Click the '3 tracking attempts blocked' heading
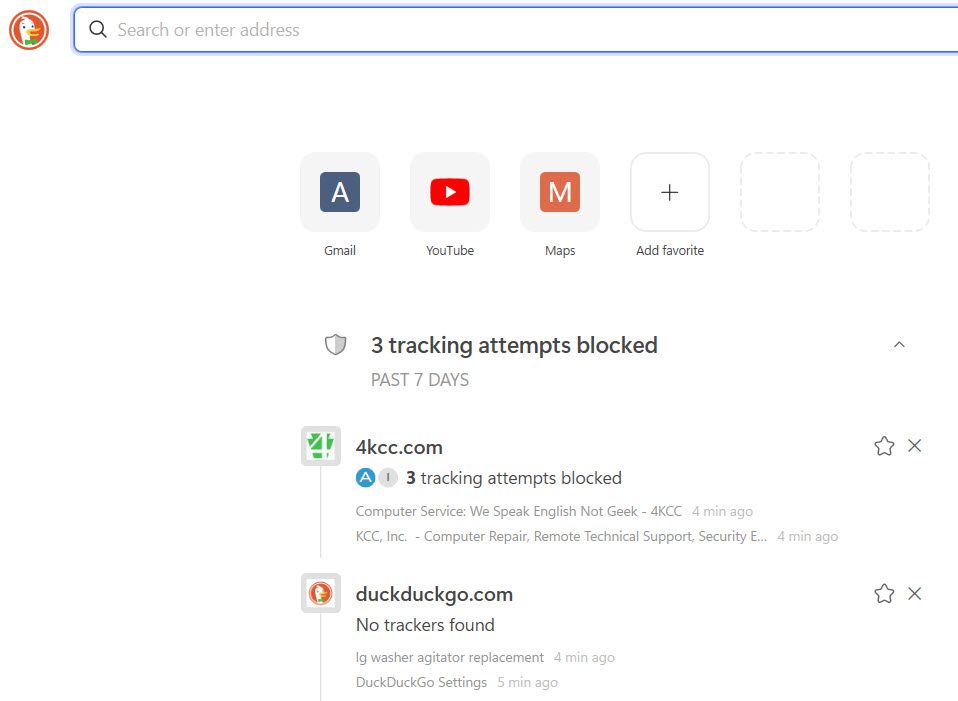The height and width of the screenshot is (701, 958). click(514, 345)
